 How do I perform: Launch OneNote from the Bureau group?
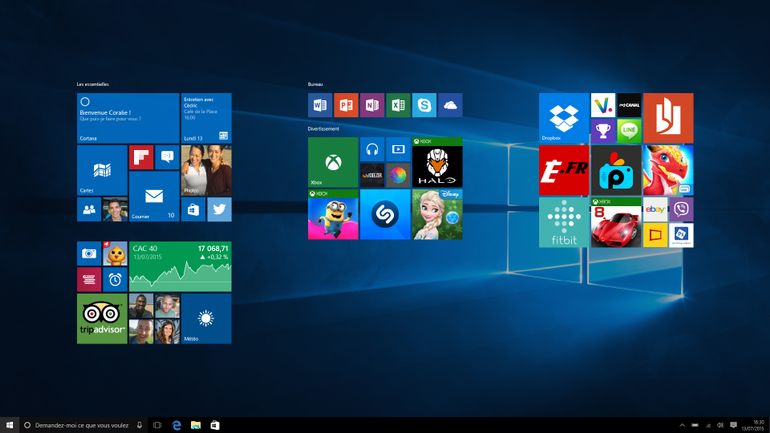coord(372,105)
